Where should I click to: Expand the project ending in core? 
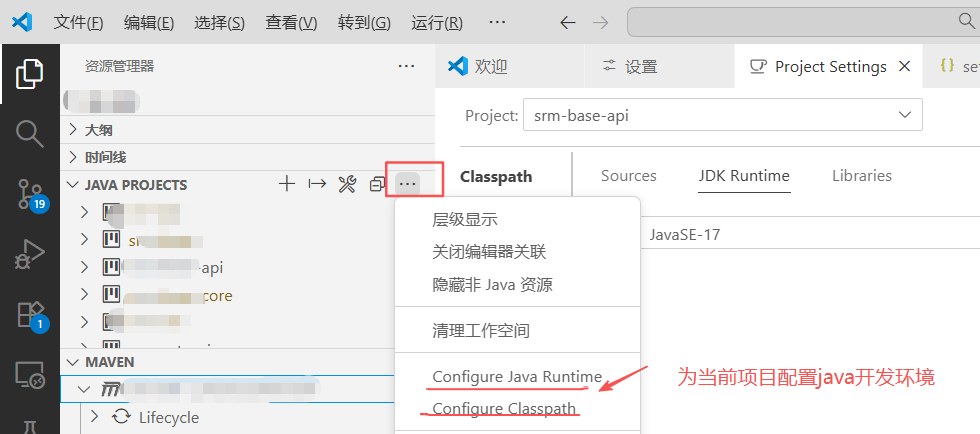[85, 295]
